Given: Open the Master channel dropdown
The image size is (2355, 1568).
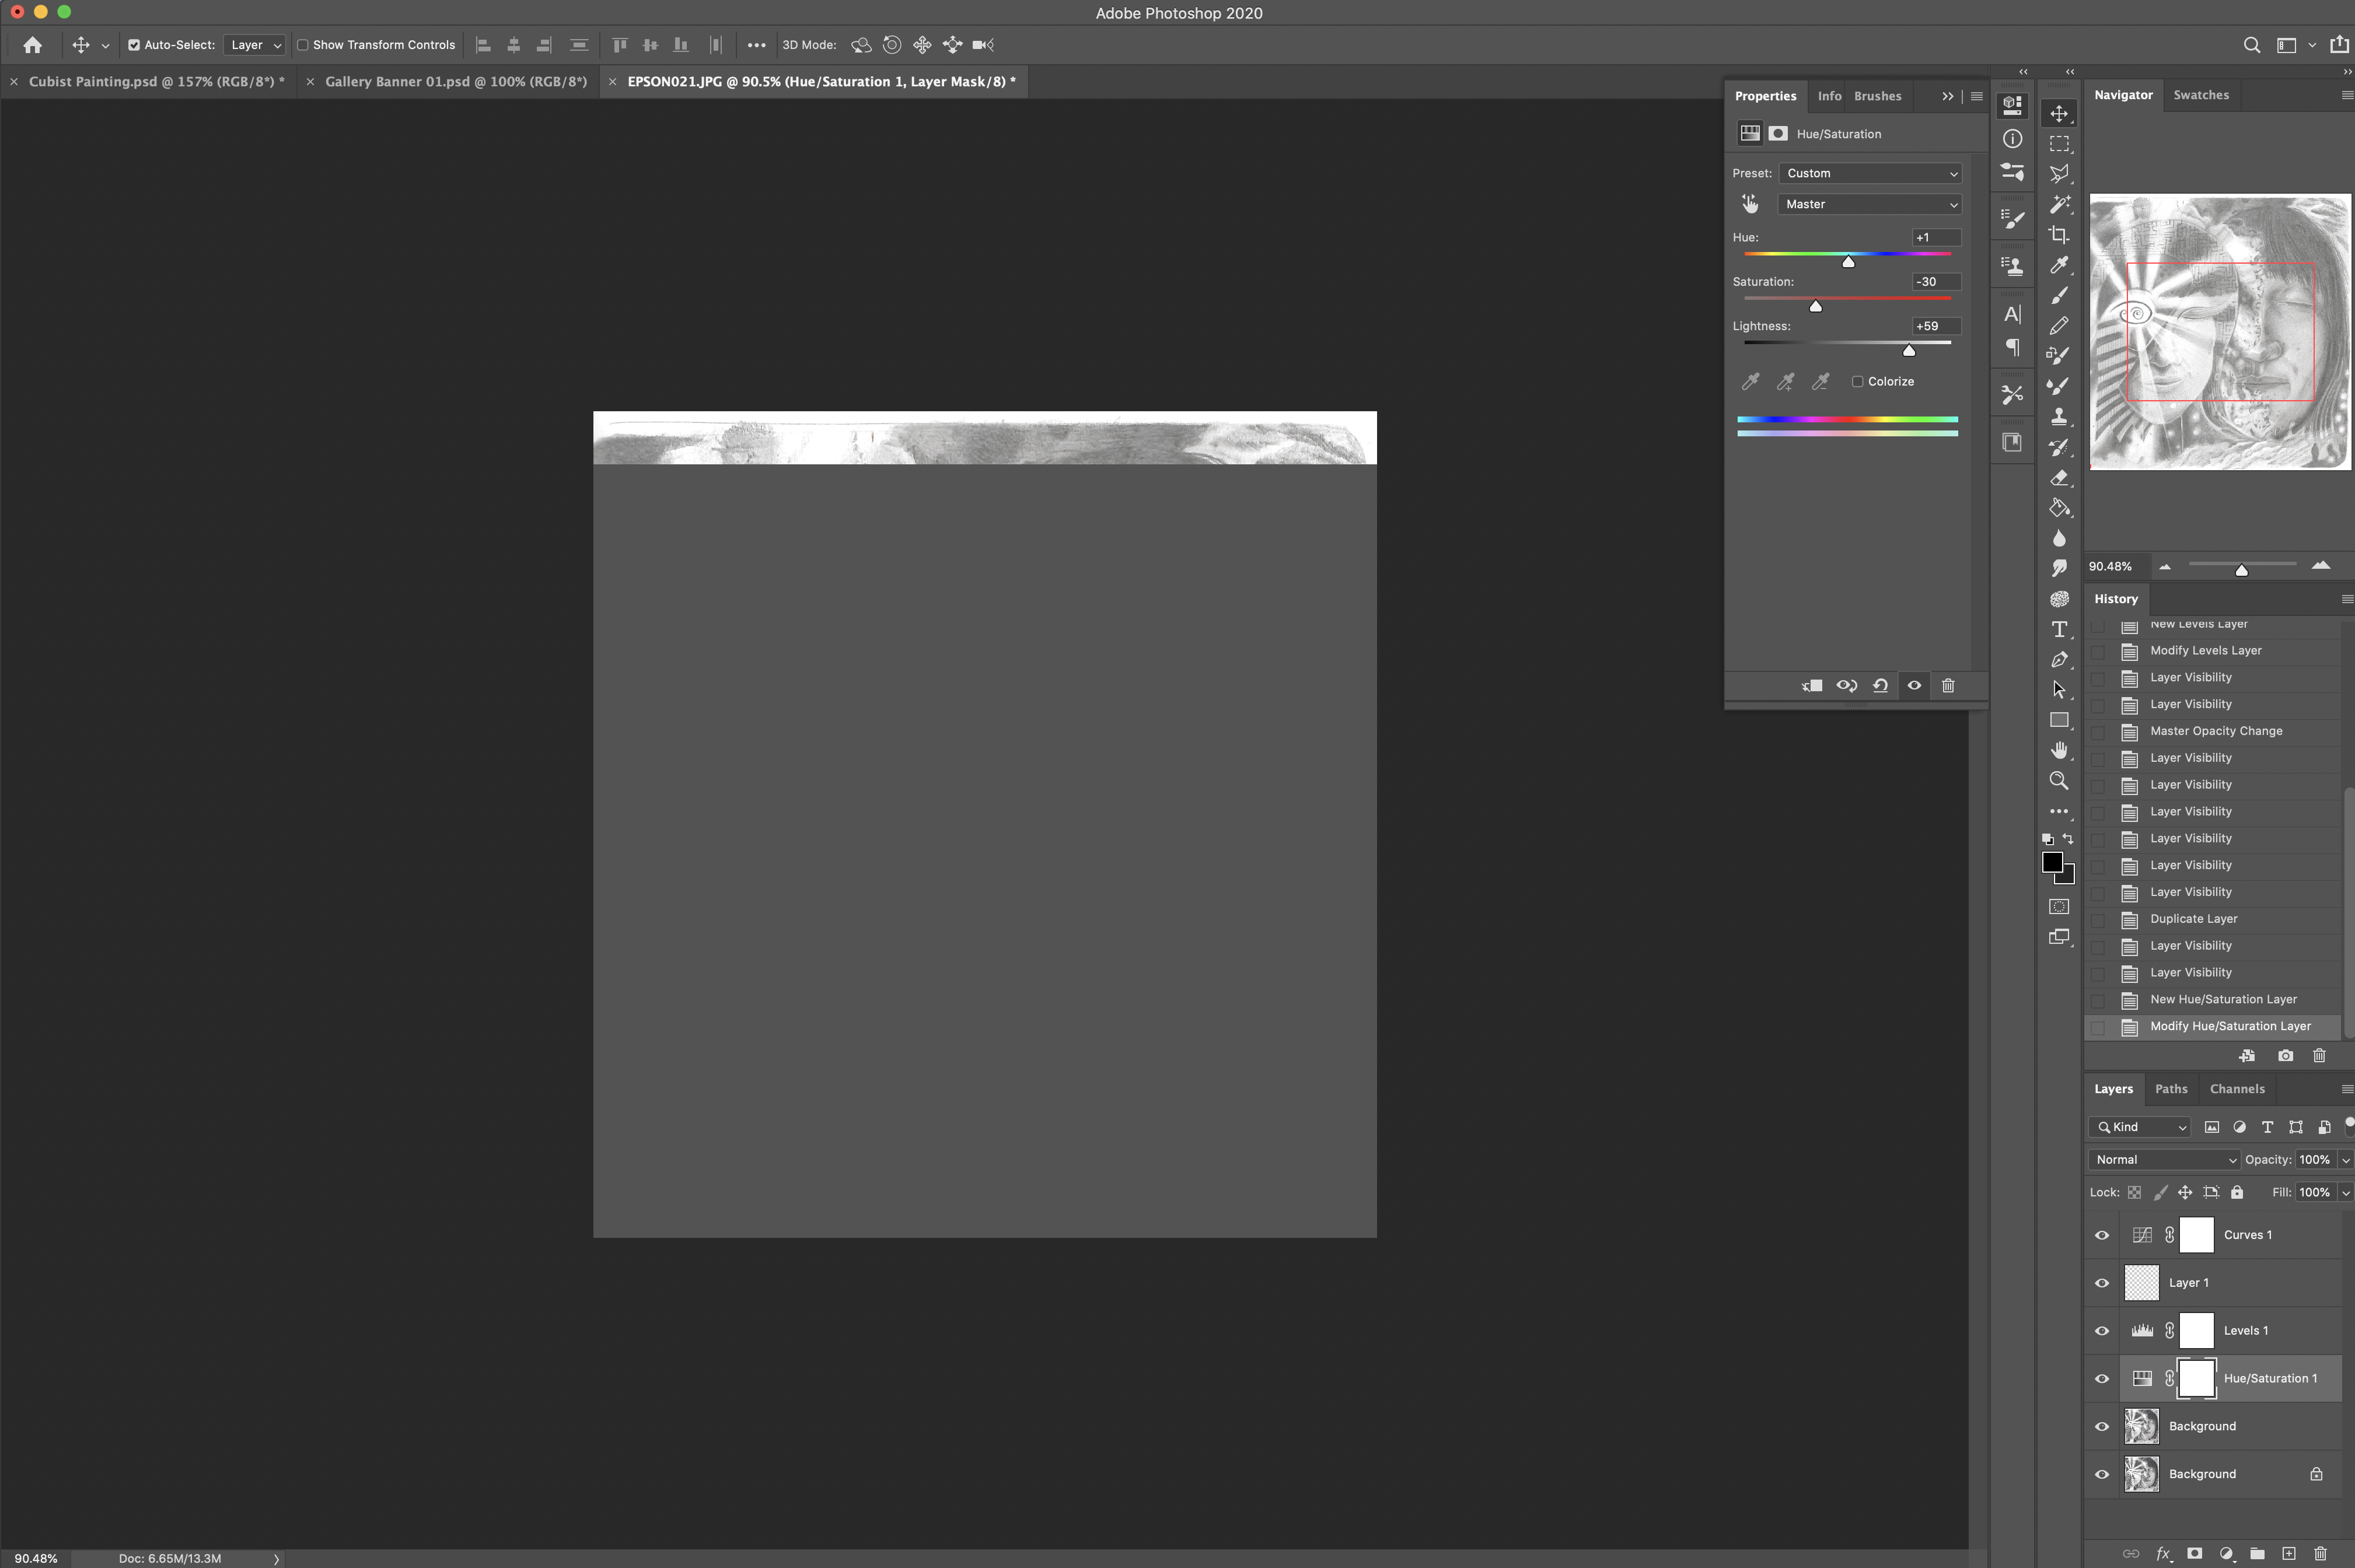Looking at the screenshot, I should [1869, 204].
